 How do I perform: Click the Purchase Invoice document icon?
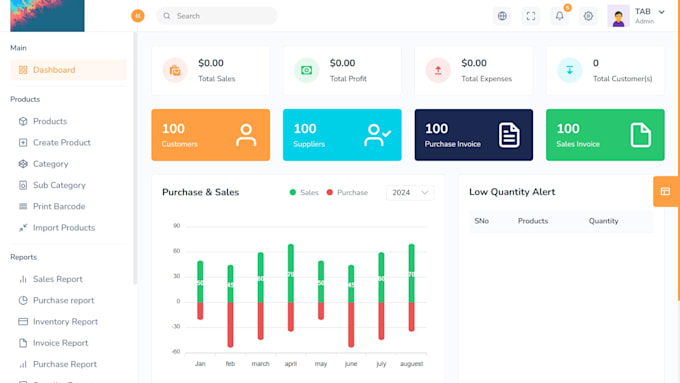509,135
